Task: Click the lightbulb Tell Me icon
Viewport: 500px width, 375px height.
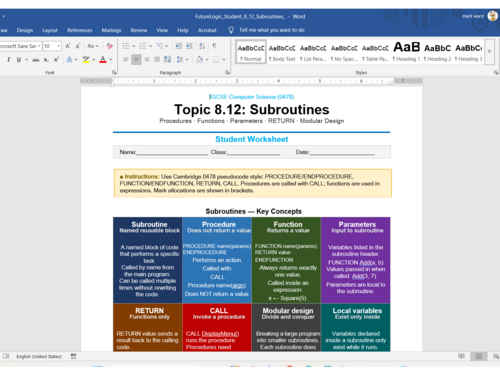Action: click(x=231, y=30)
